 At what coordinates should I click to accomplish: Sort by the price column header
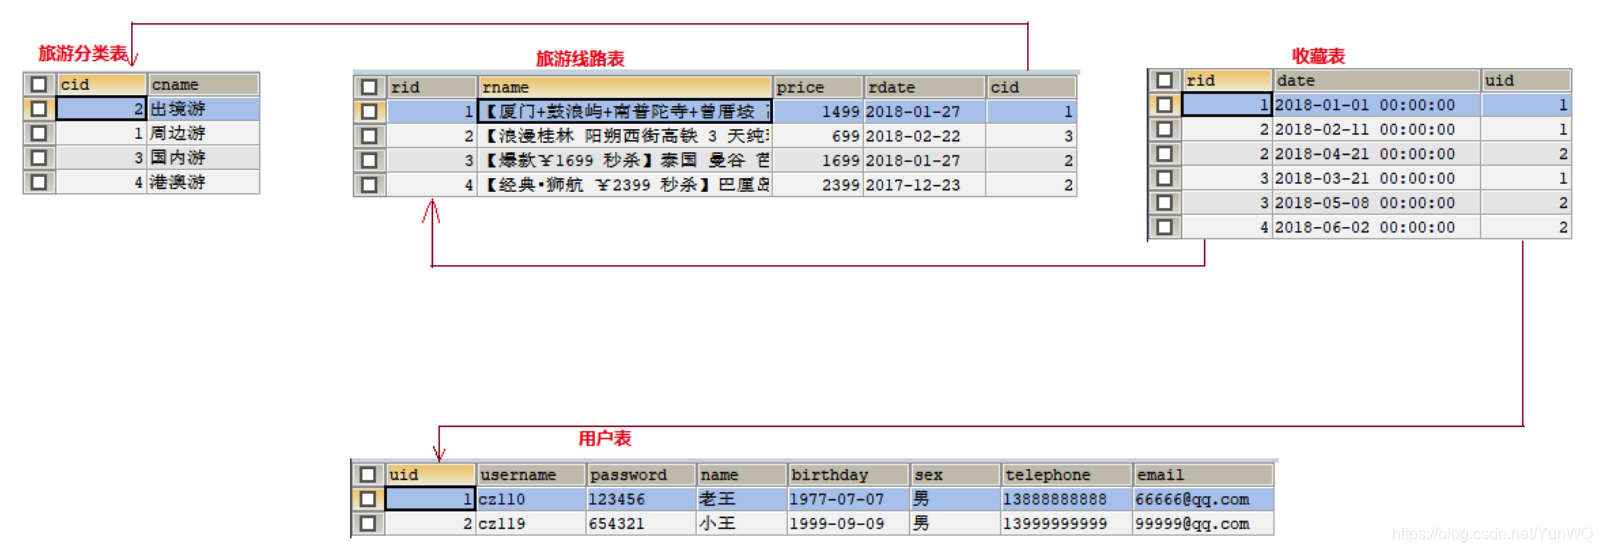[x=818, y=87]
